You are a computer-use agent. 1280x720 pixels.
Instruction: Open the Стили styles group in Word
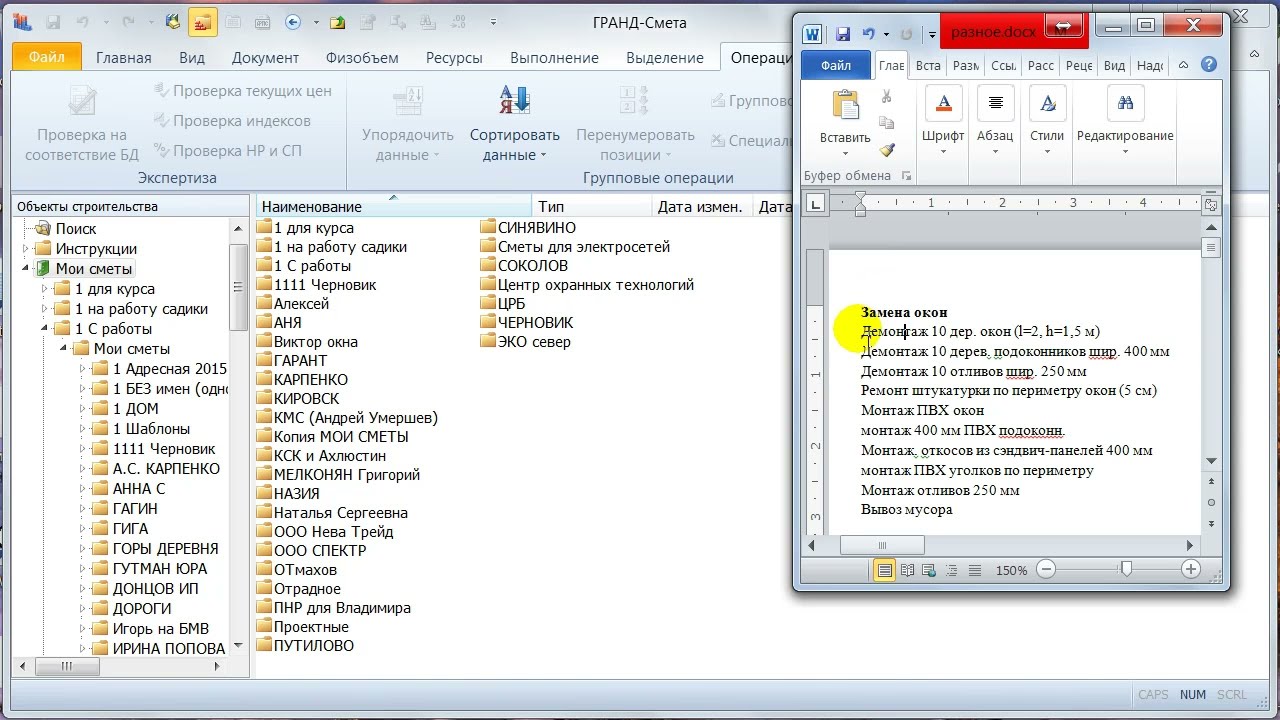click(x=1047, y=120)
